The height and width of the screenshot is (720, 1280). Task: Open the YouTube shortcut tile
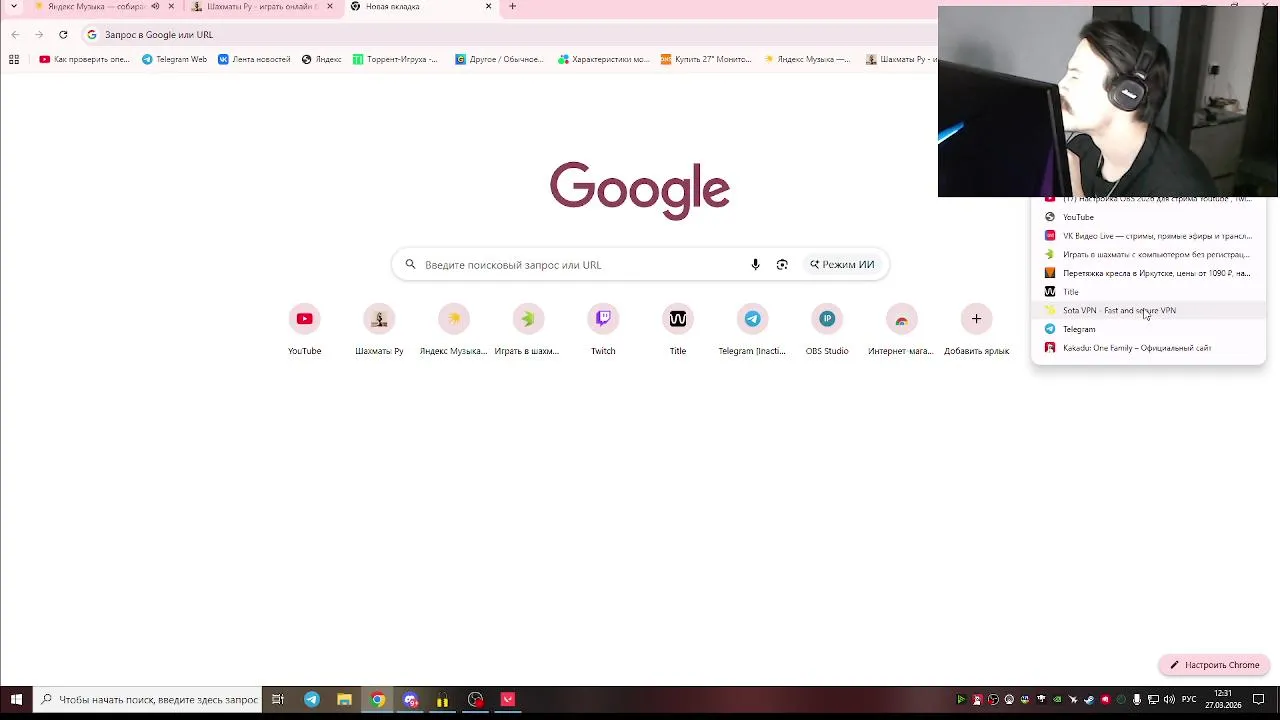[x=304, y=330]
